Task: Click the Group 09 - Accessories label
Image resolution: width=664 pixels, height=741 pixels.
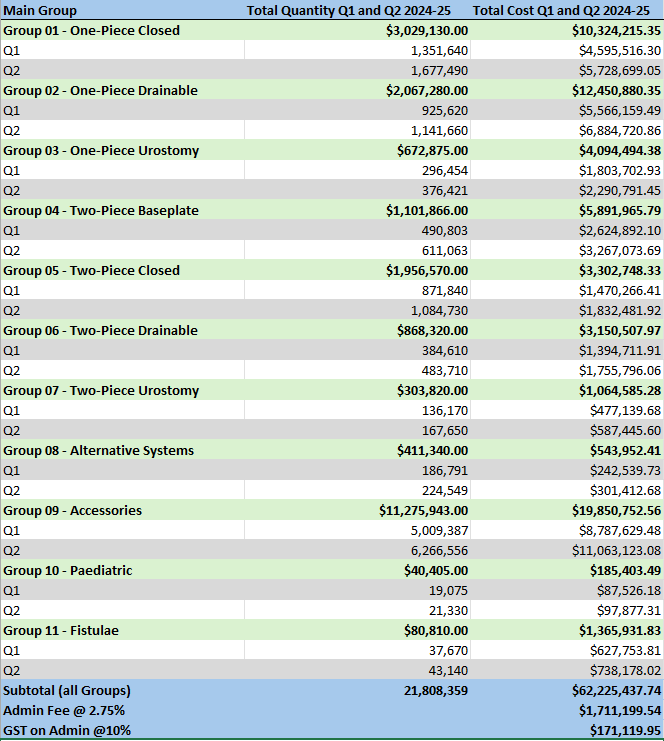Action: (72, 510)
